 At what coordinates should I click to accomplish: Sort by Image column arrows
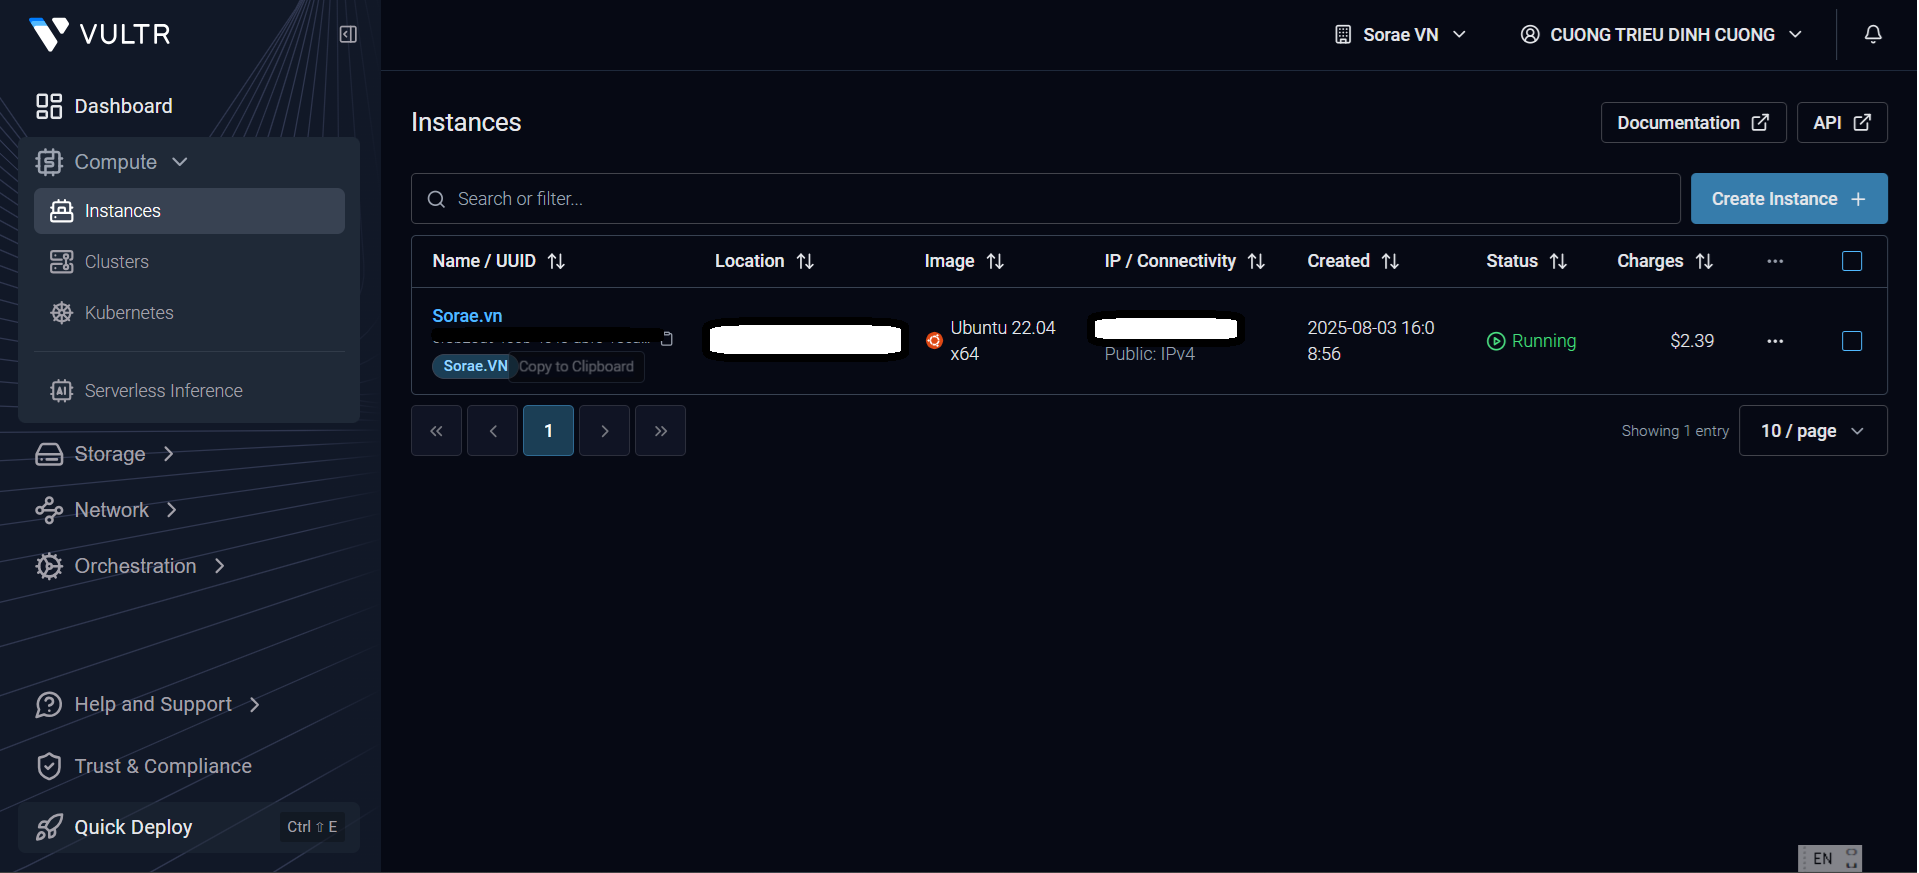coord(995,261)
